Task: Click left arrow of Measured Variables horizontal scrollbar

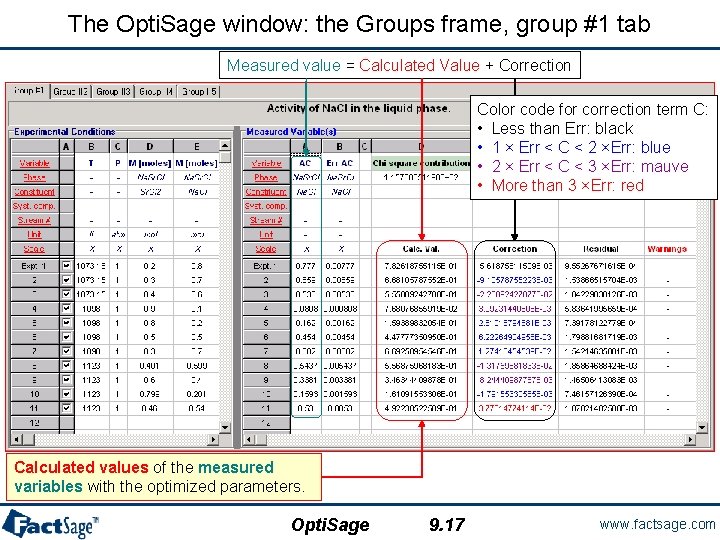Action: click(248, 439)
